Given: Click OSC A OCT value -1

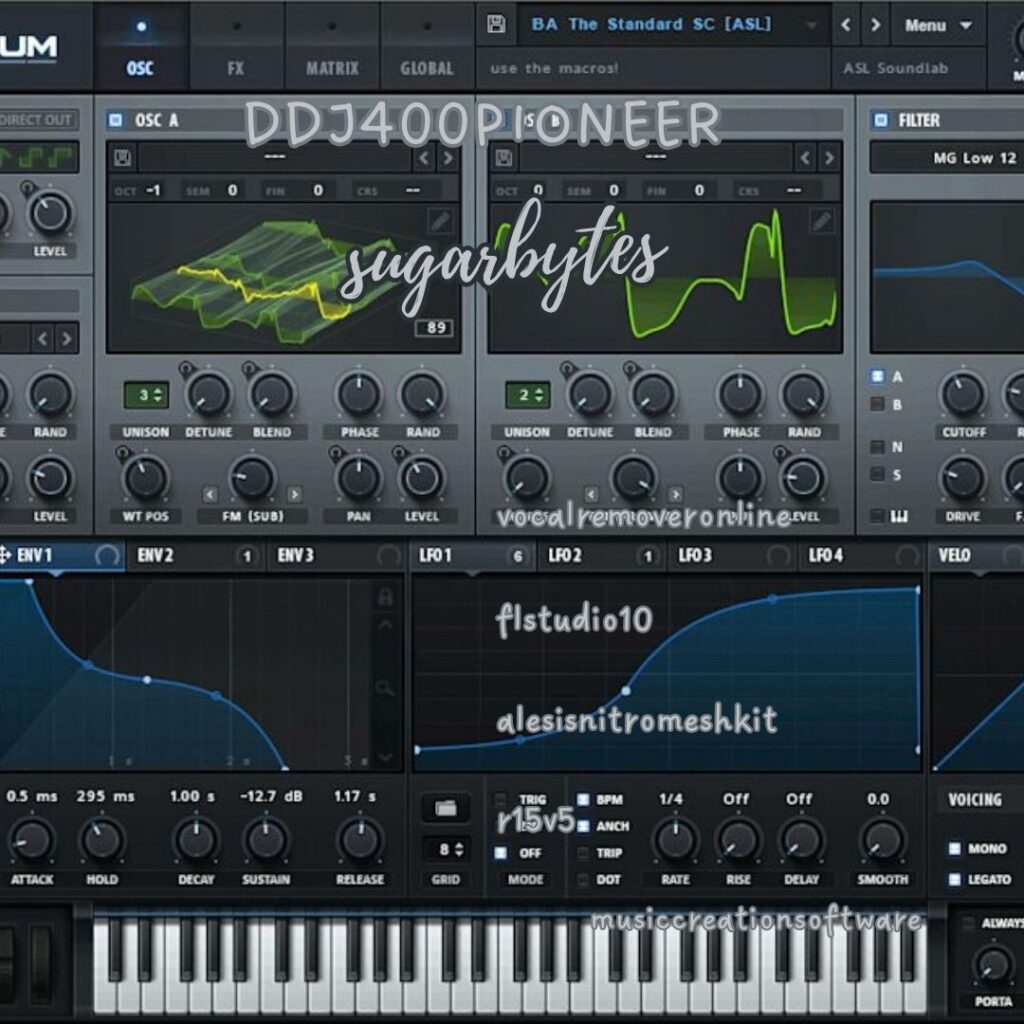Looking at the screenshot, I should (x=153, y=190).
